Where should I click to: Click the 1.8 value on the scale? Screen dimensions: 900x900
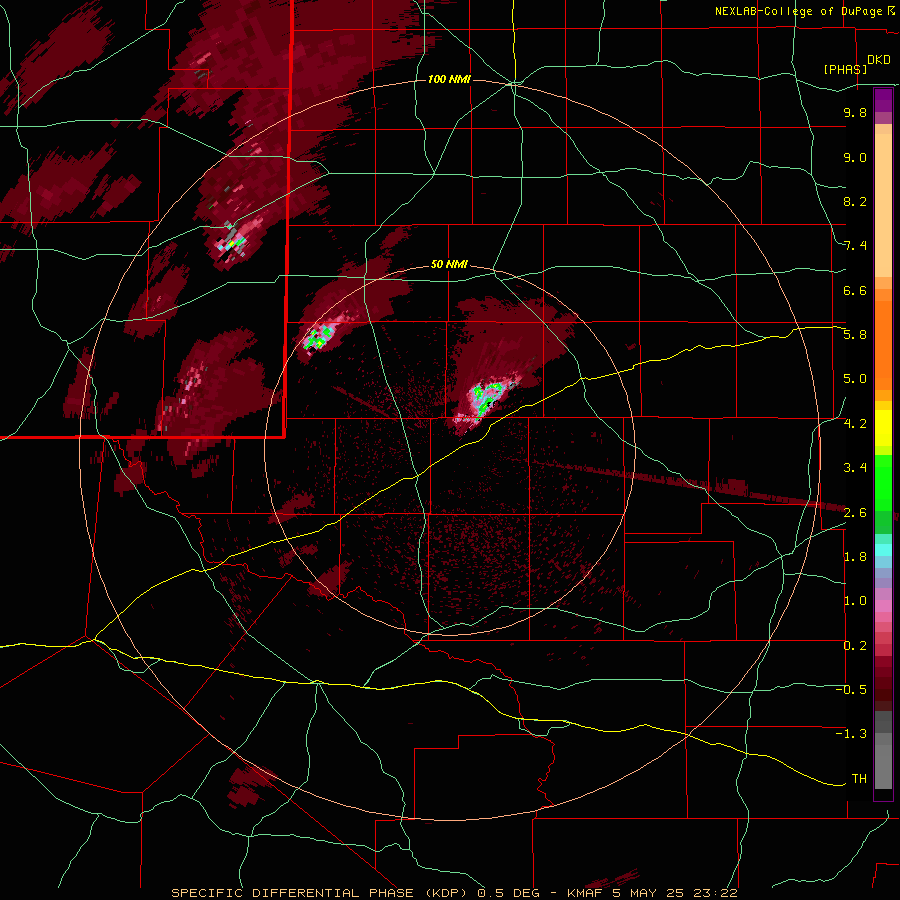pos(855,557)
